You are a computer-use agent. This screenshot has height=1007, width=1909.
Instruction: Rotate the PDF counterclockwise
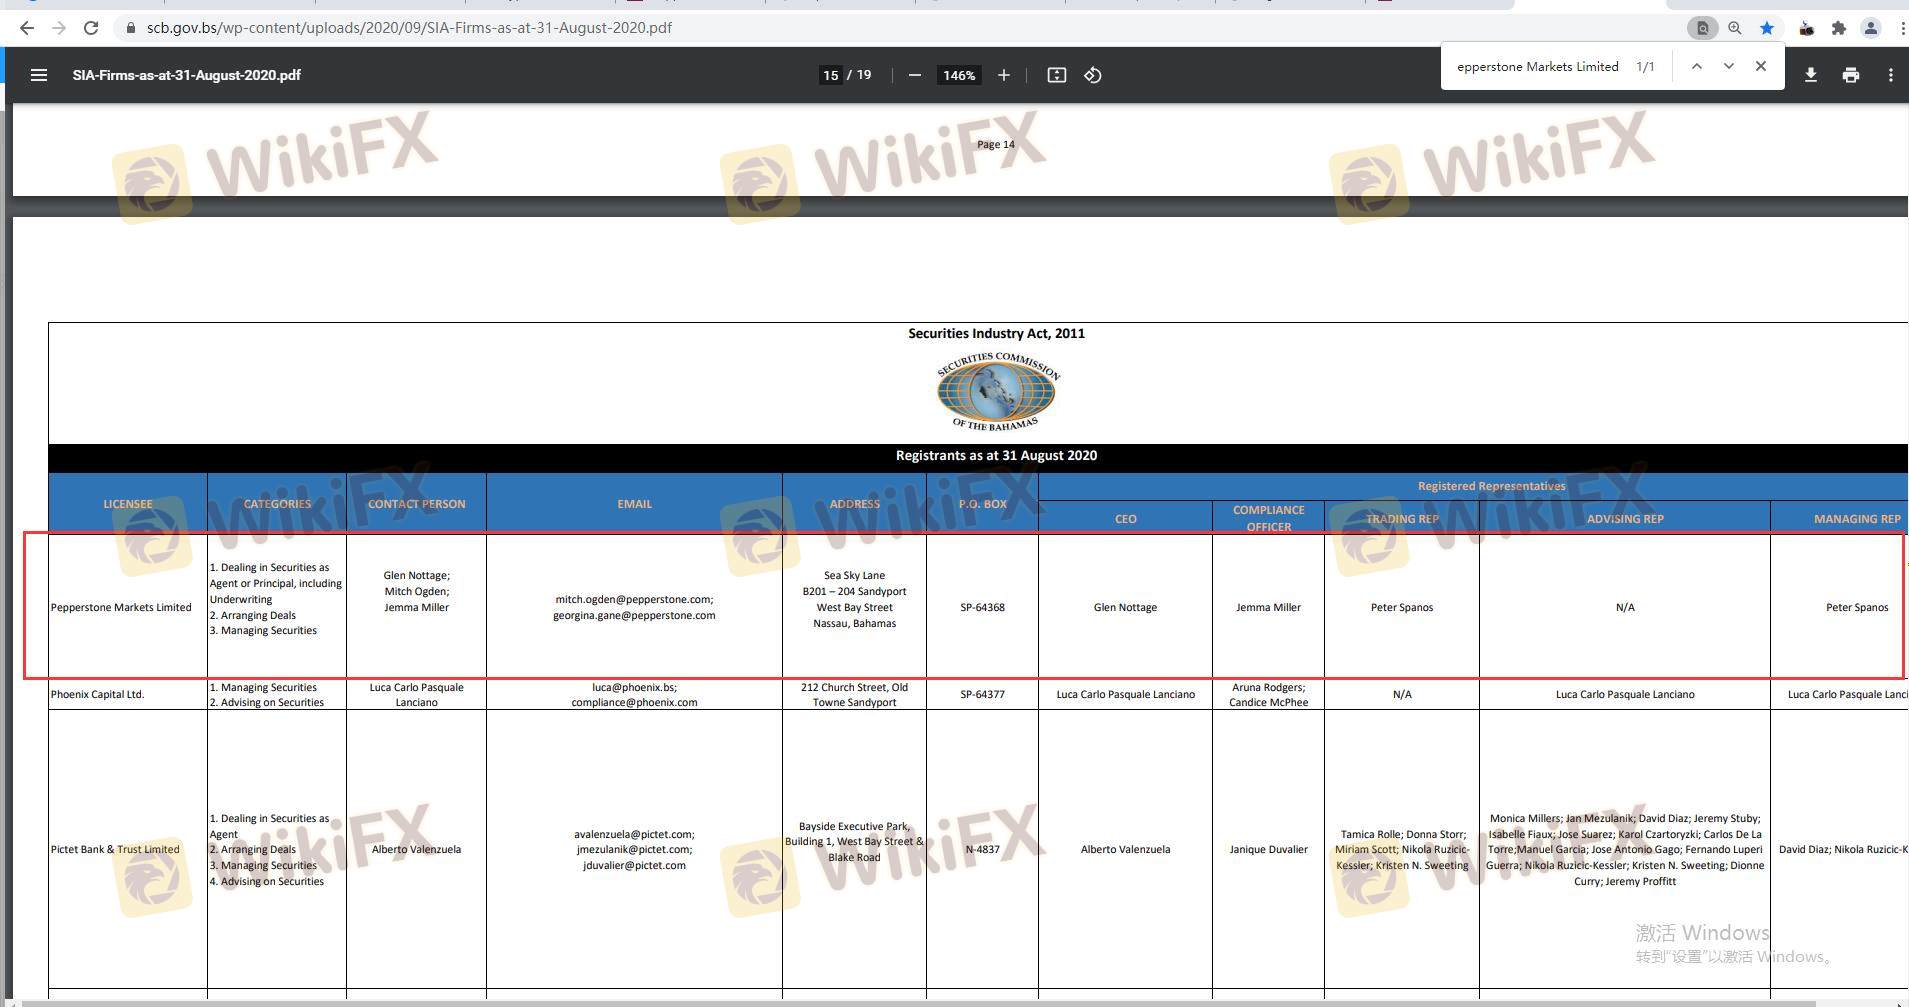click(1092, 75)
